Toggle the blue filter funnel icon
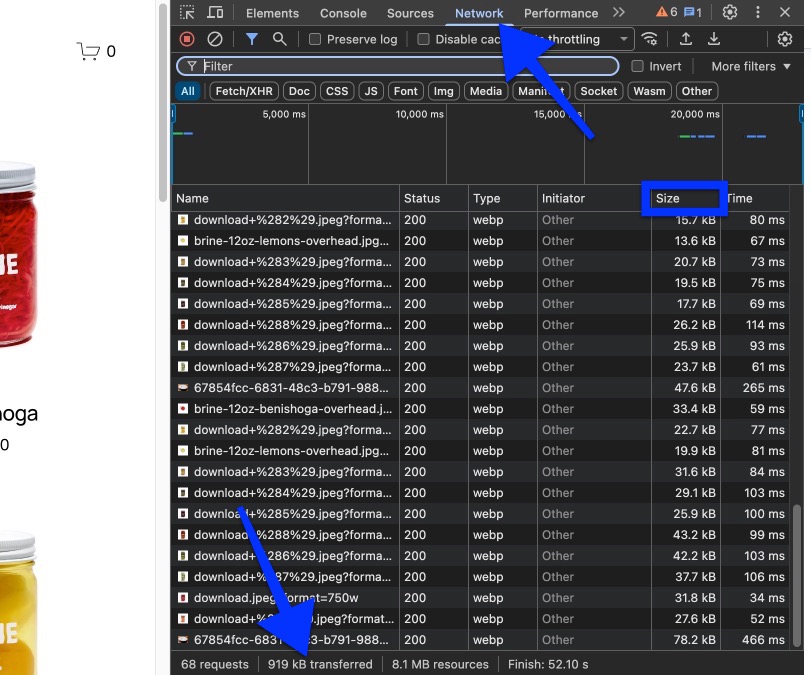 point(251,39)
